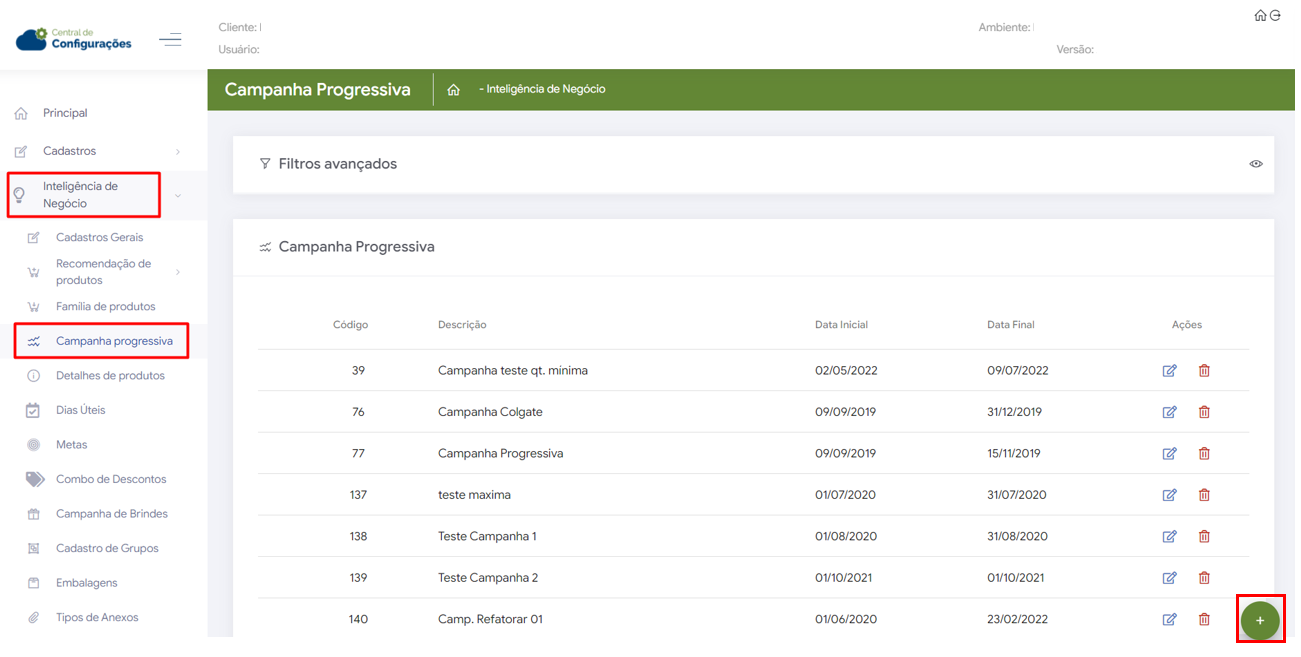
Task: Edit the Campanha Colgate row
Action: 1169,412
